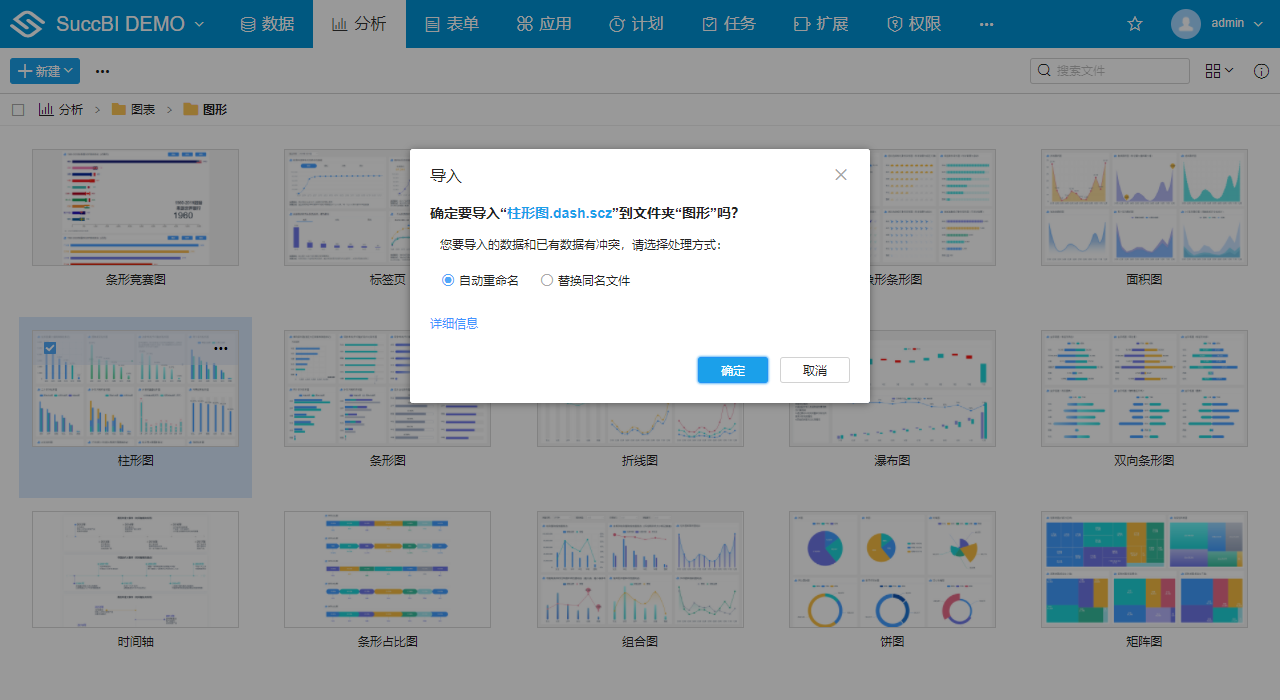Click the 详细信息 link
This screenshot has height=700, width=1280.
pos(454,323)
